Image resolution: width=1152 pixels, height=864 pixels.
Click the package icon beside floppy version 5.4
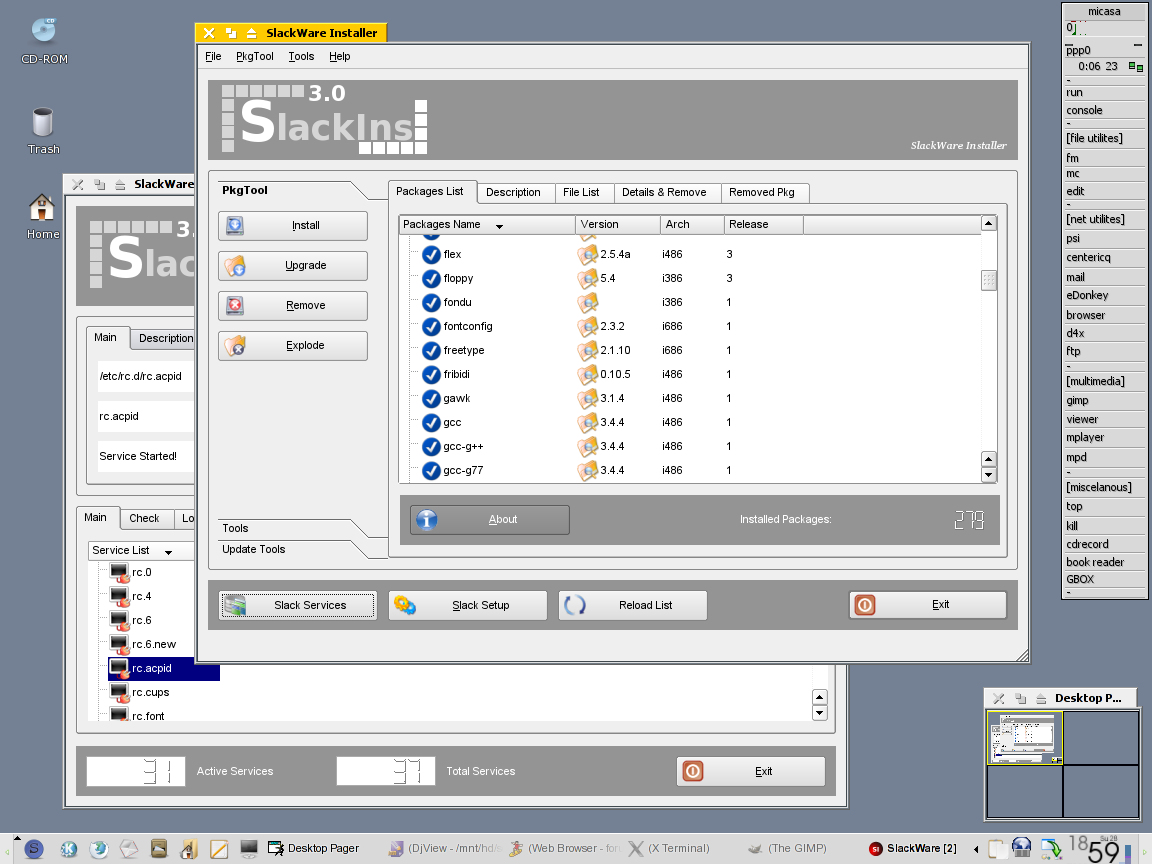tap(587, 278)
